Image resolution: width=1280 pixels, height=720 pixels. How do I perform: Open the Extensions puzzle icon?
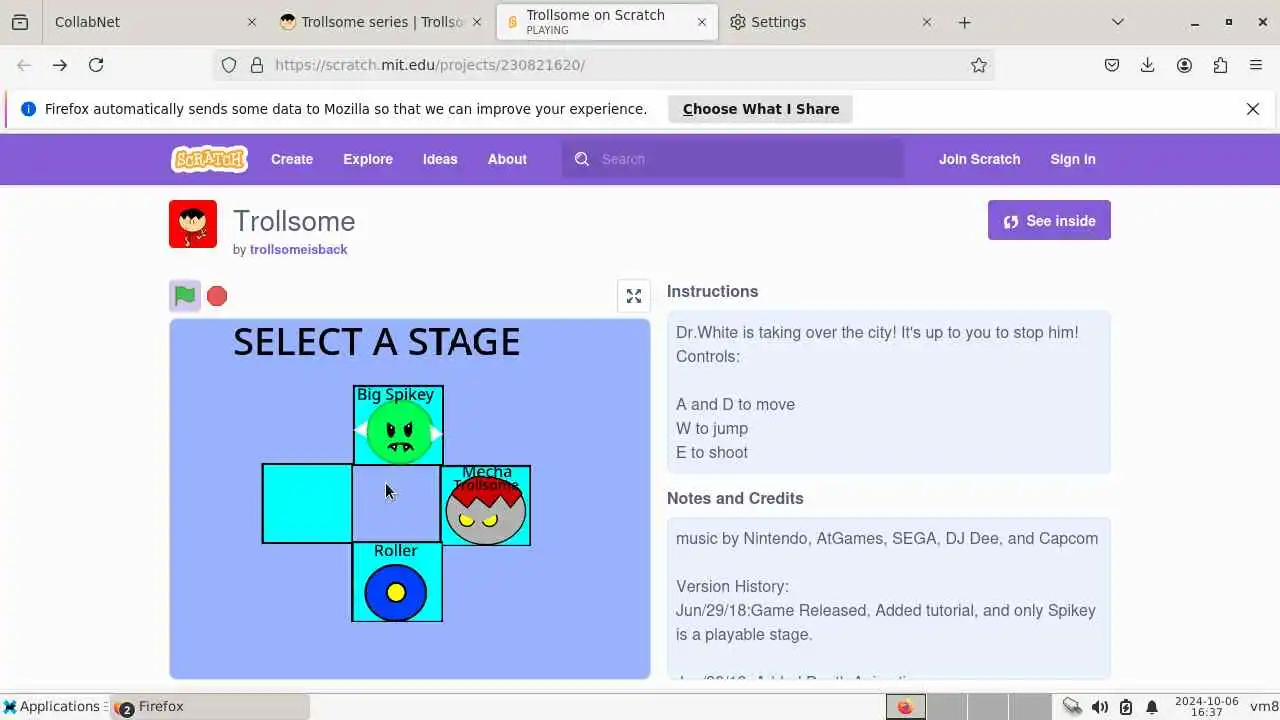point(1220,65)
